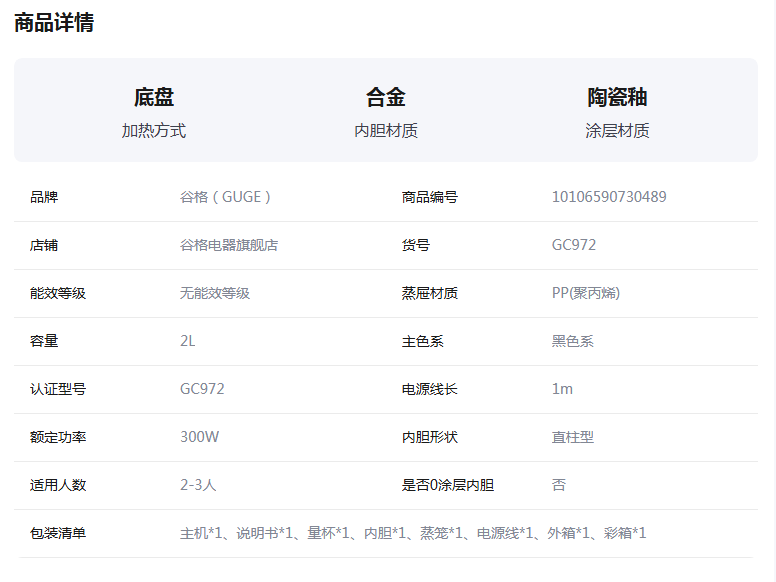Click the 是否0涂层内胆 label
This screenshot has height=582, width=776.
(447, 485)
